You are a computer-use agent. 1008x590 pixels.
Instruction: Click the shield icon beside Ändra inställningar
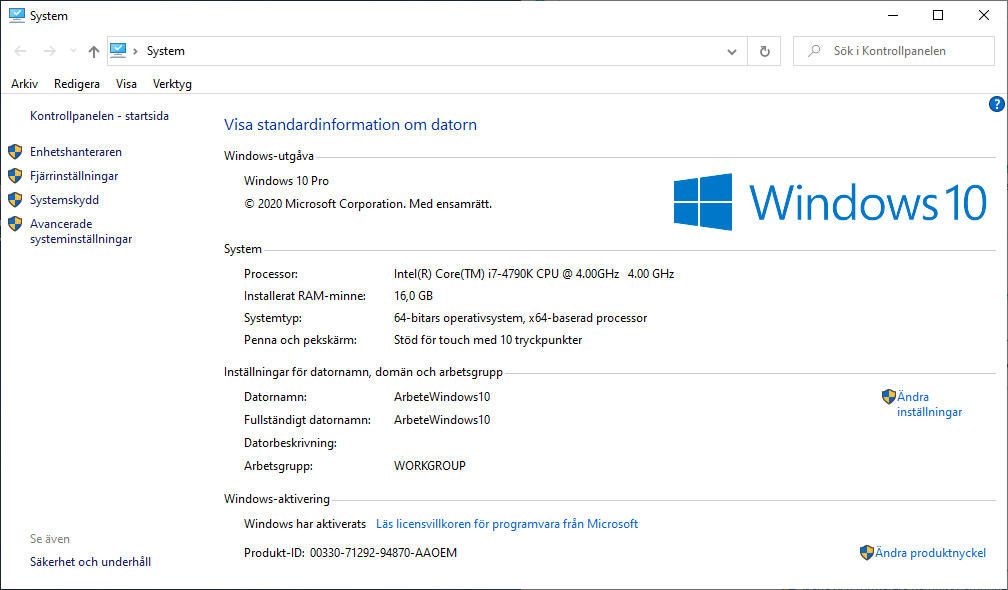(889, 396)
